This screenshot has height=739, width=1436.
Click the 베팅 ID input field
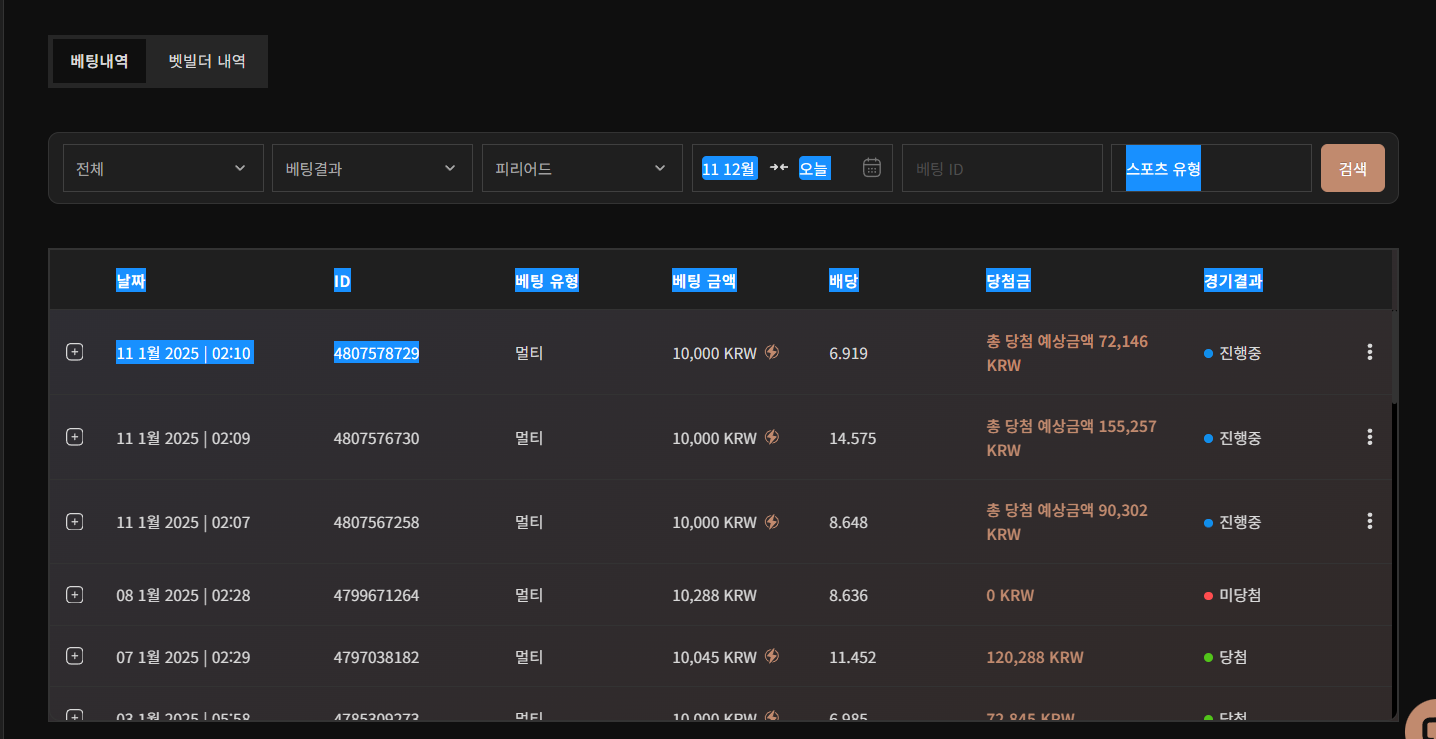1001,168
